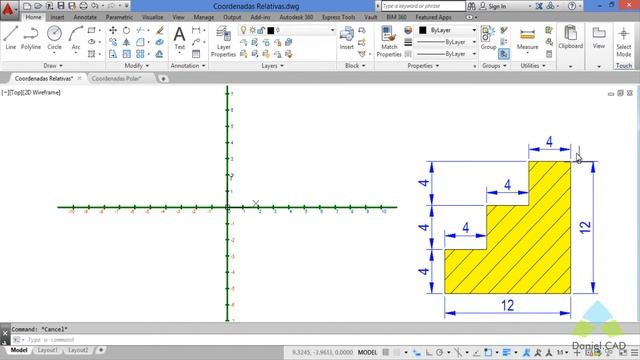640x360 pixels.
Task: Click the Mirror tool icon
Action: click(x=127, y=42)
